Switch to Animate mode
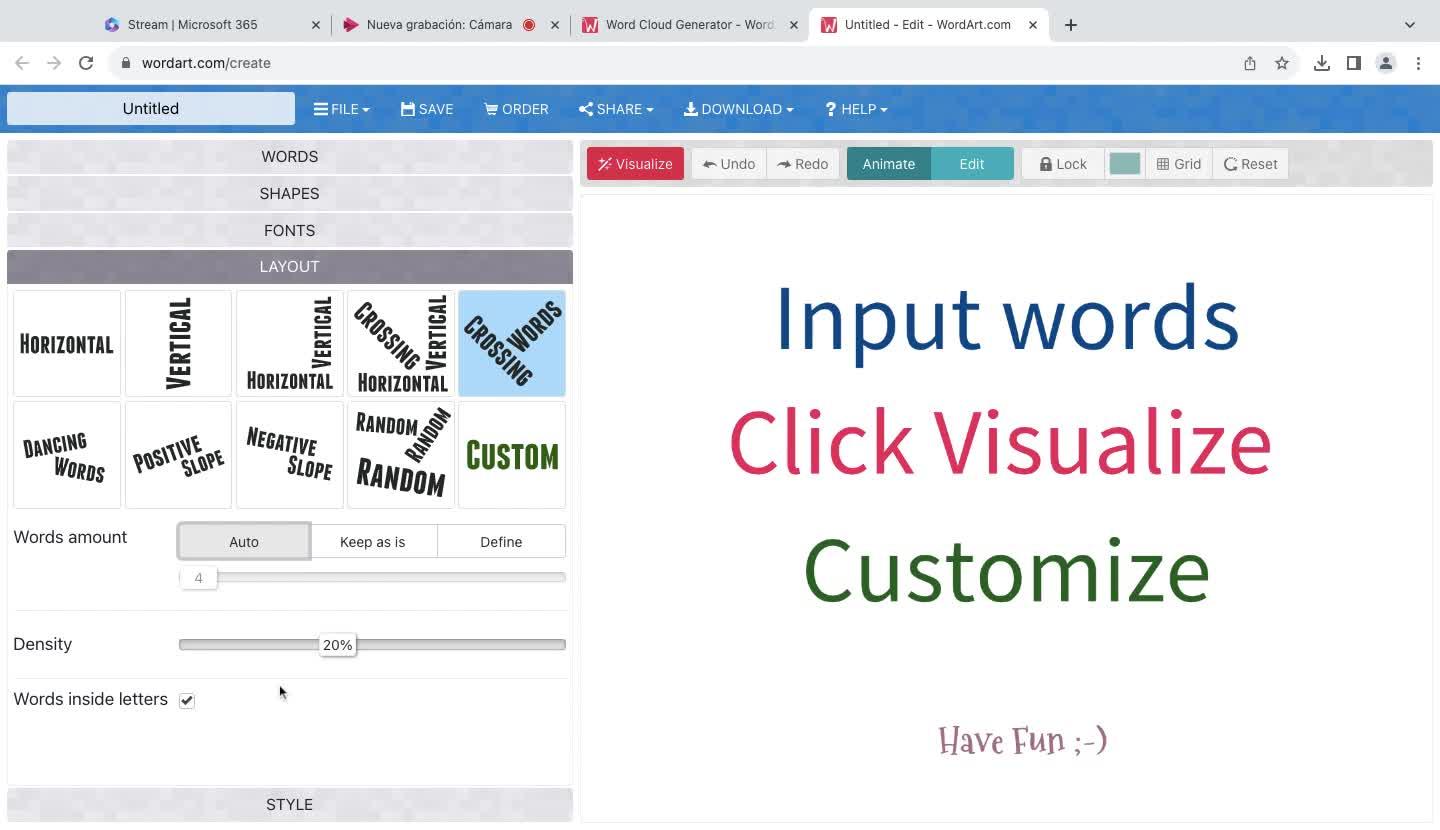 tap(889, 164)
